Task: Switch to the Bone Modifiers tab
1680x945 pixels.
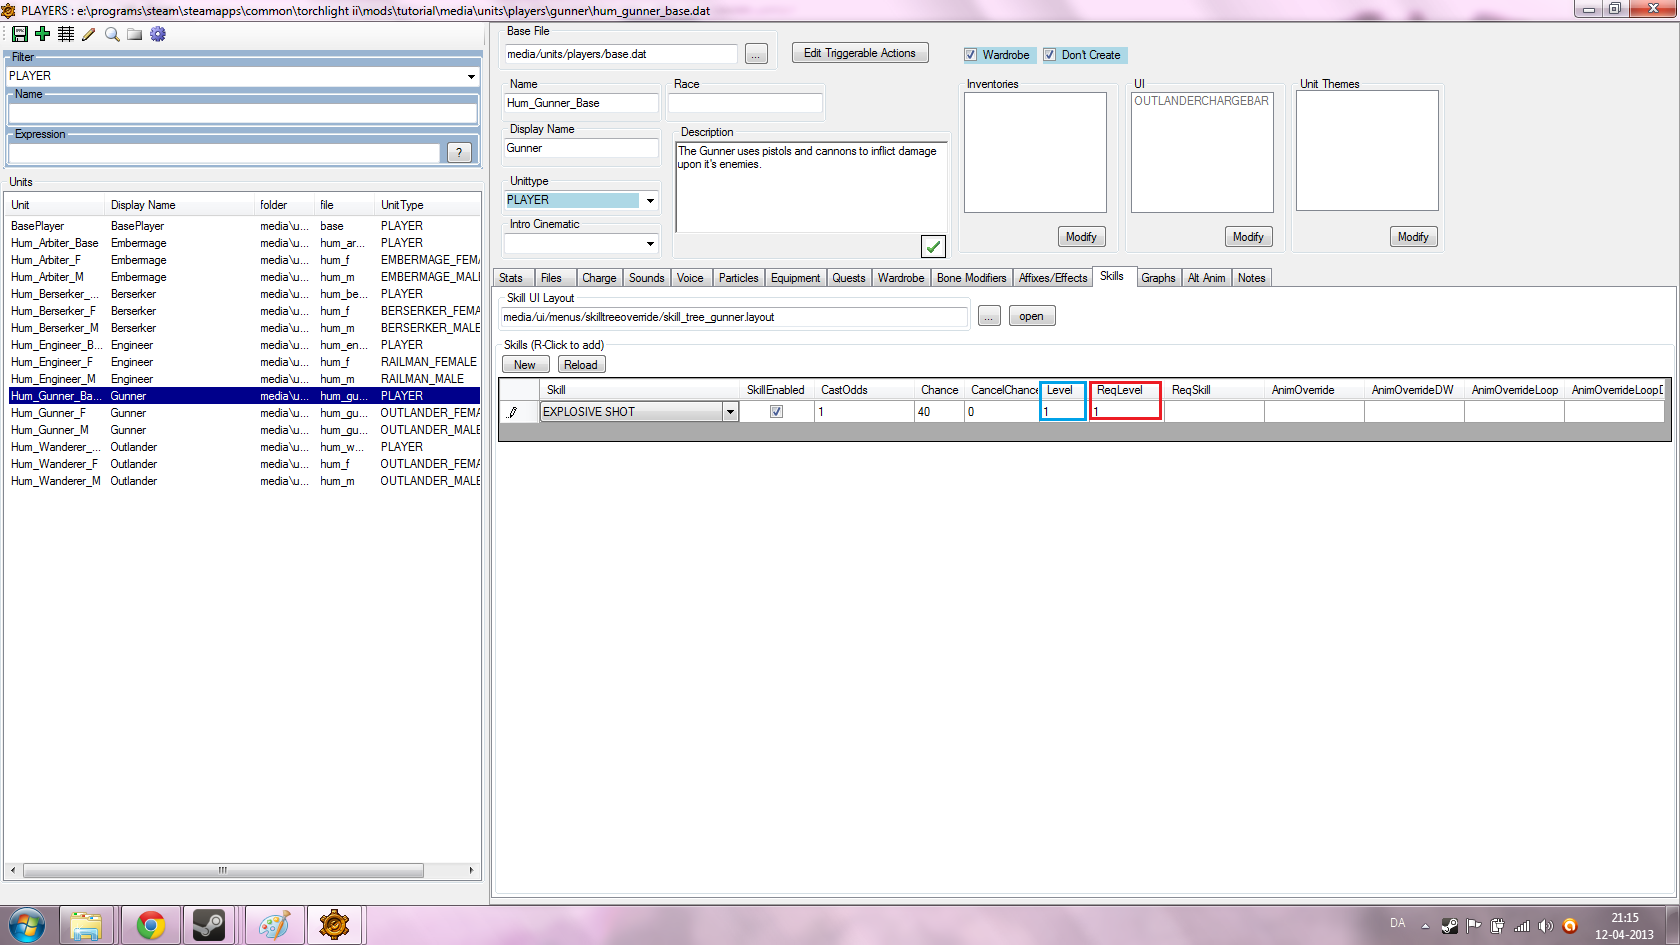Action: [971, 278]
